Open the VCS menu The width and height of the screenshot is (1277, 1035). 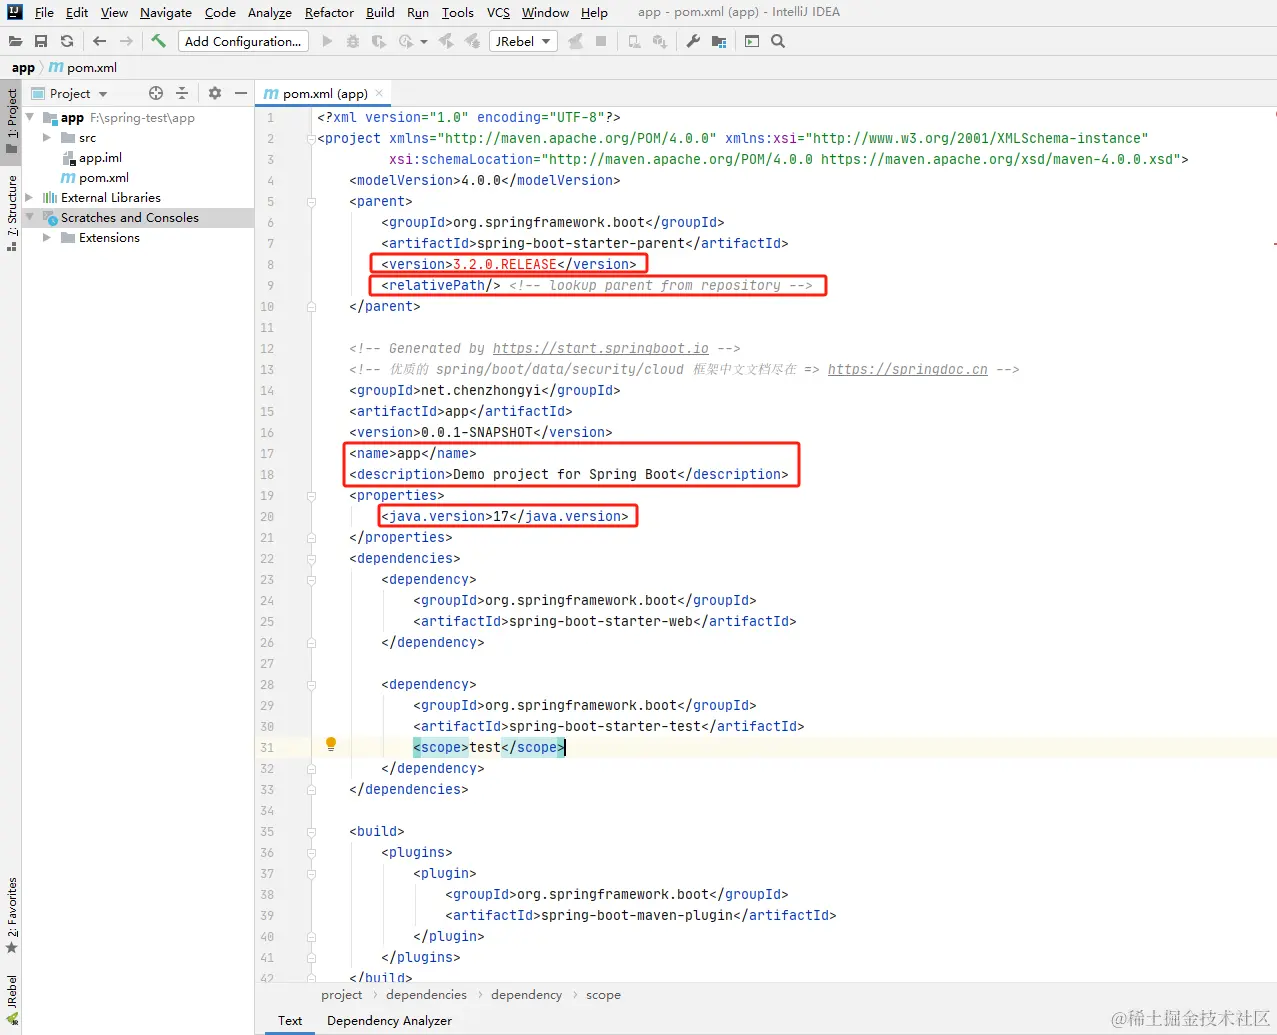point(498,12)
